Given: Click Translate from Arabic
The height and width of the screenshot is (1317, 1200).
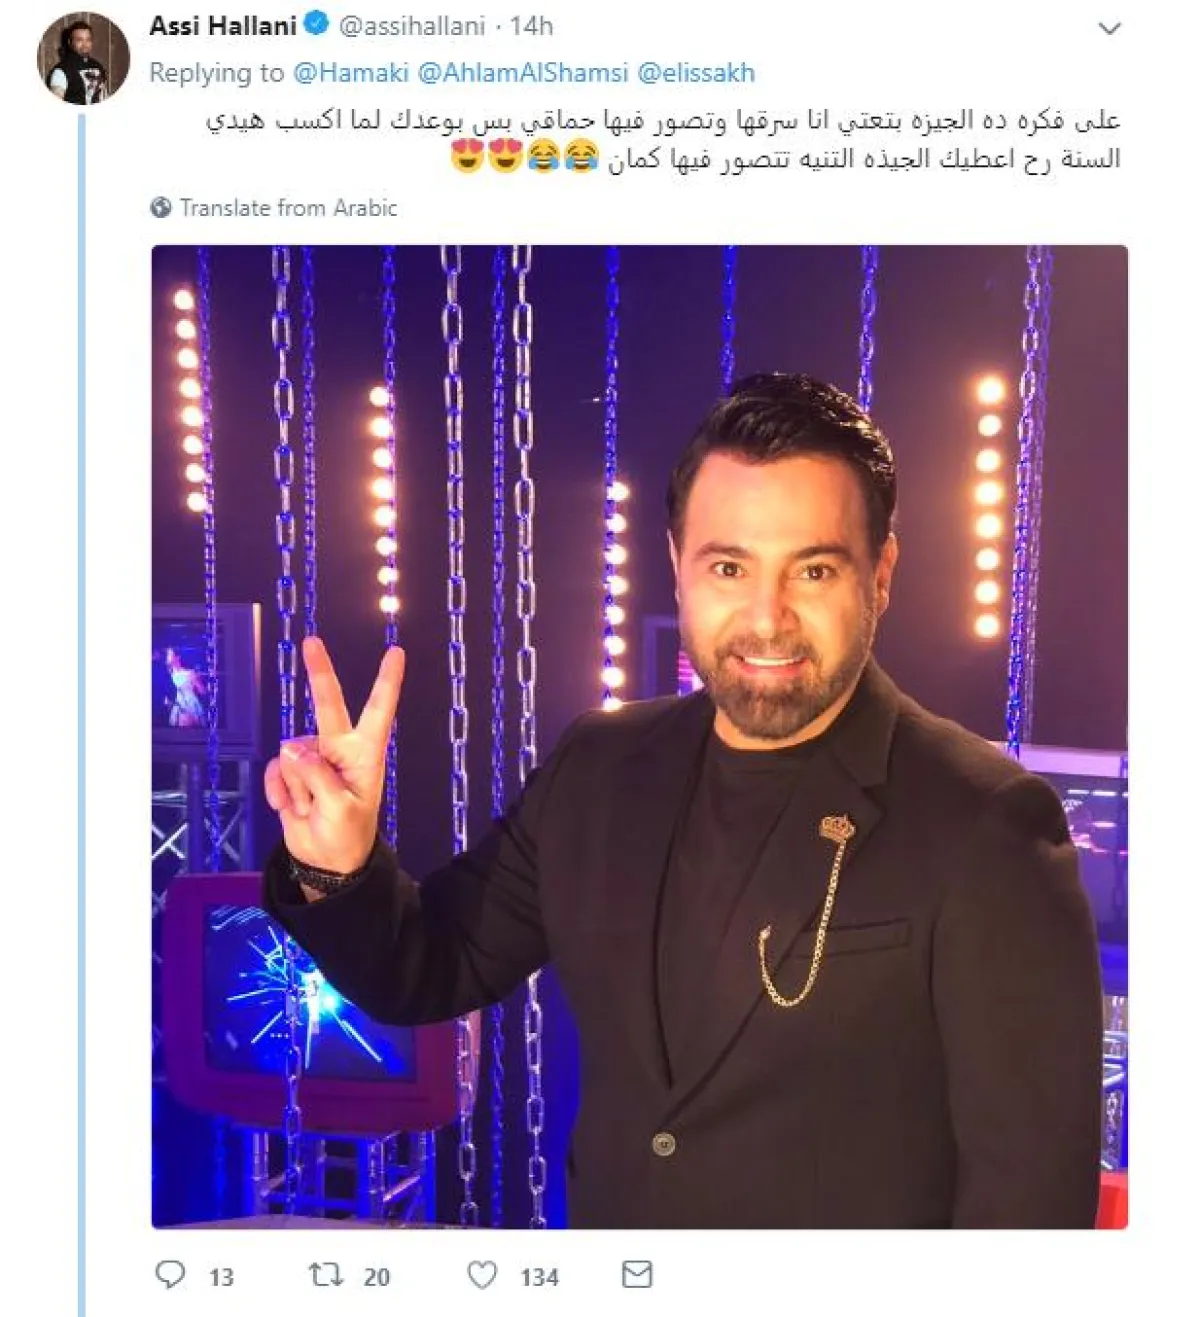Looking at the screenshot, I should tap(288, 208).
